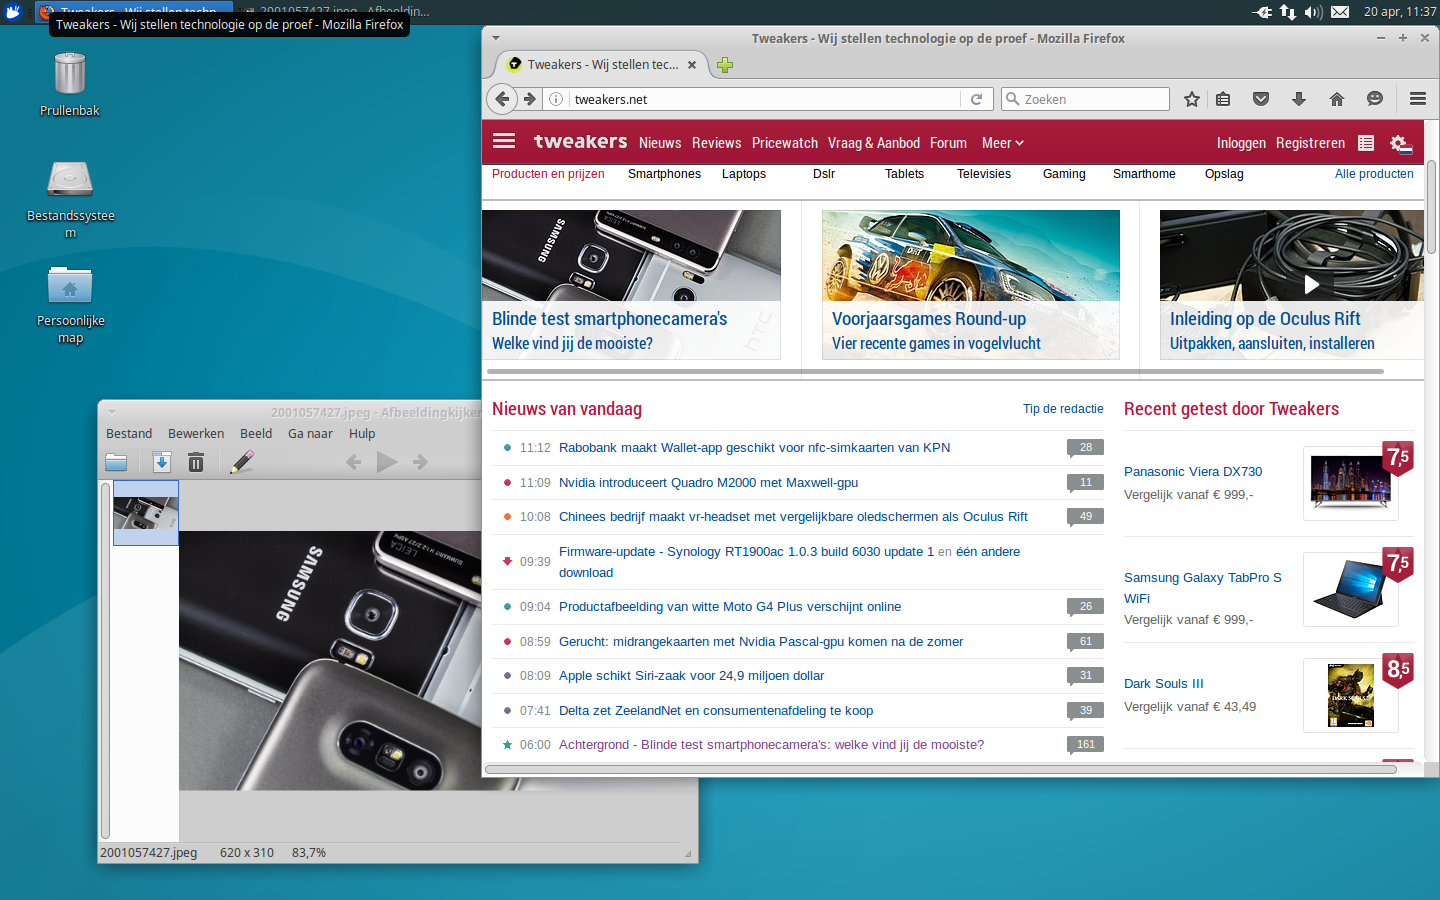Viewport: 1440px width, 900px height.
Task: Open the Bewerken menu in image viewer
Action: click(x=196, y=433)
